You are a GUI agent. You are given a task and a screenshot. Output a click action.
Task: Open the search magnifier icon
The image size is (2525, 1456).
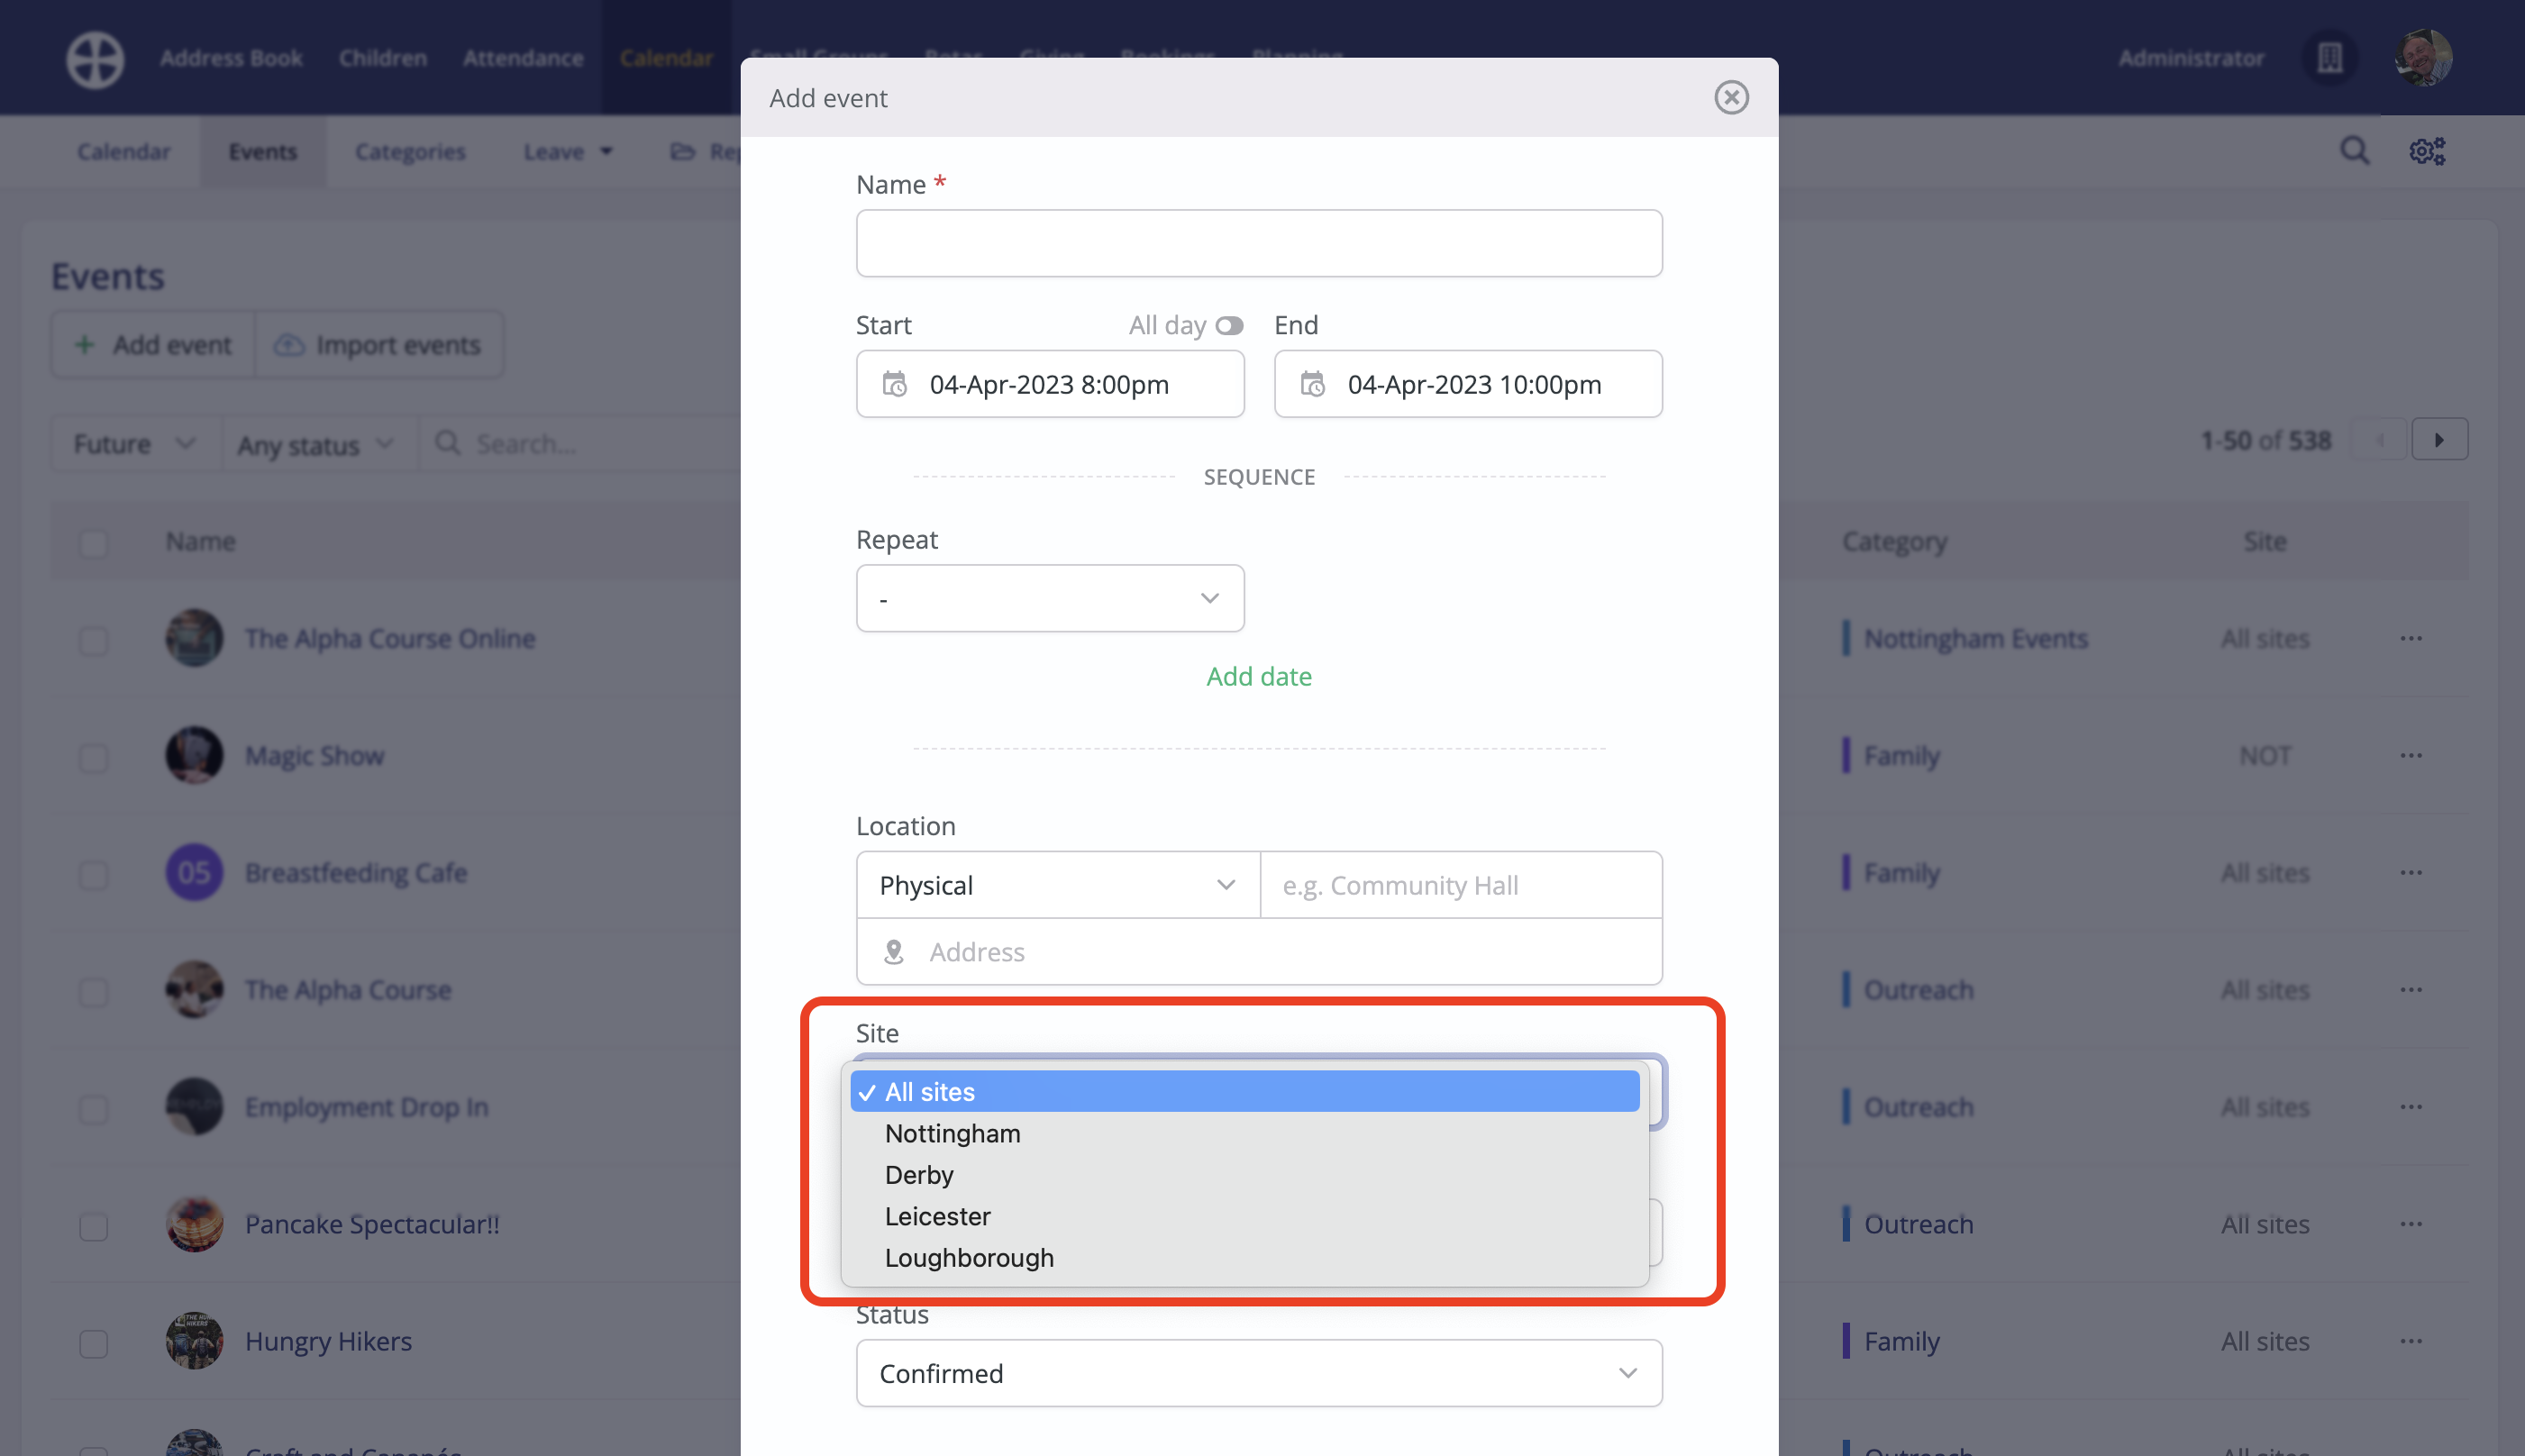coord(2354,151)
